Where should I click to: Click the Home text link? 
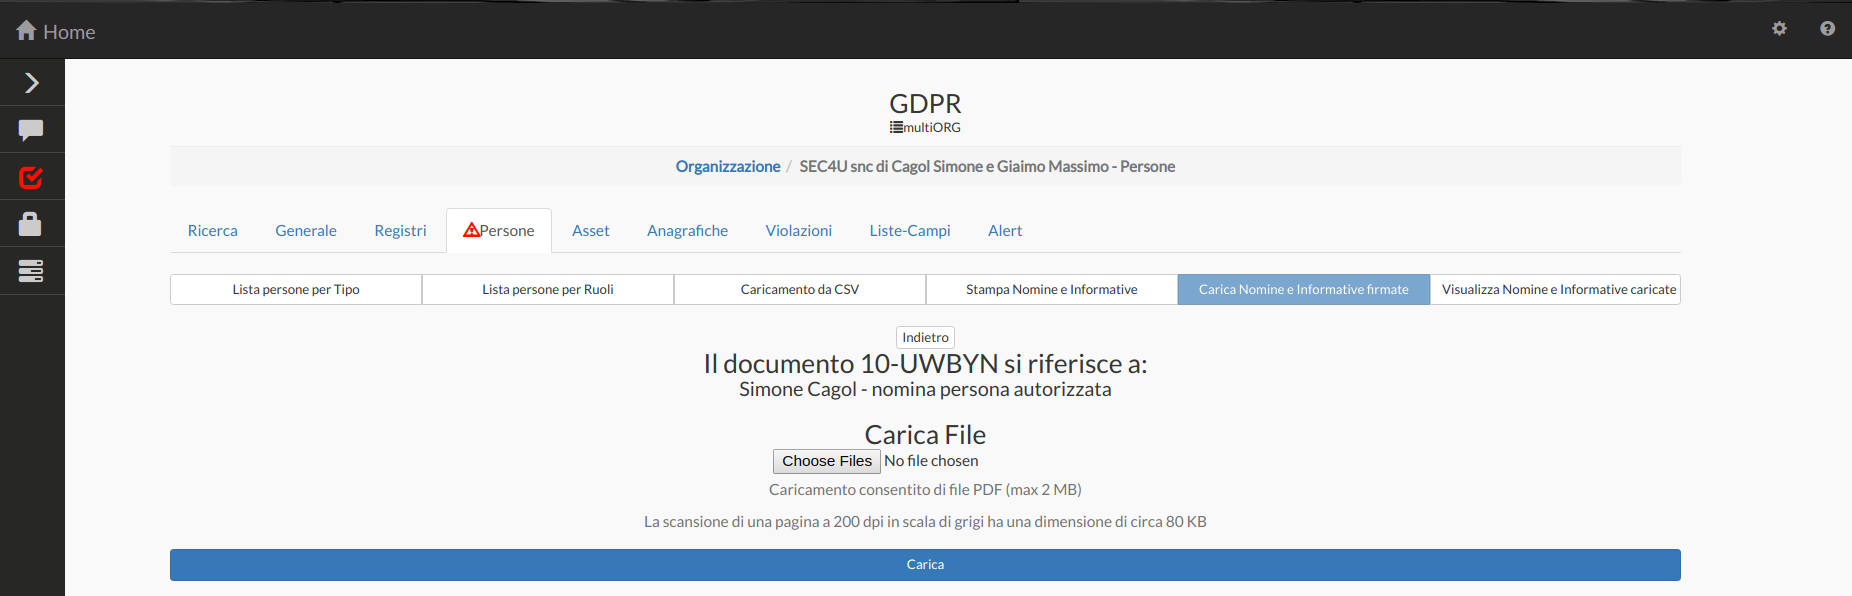pyautogui.click(x=69, y=32)
